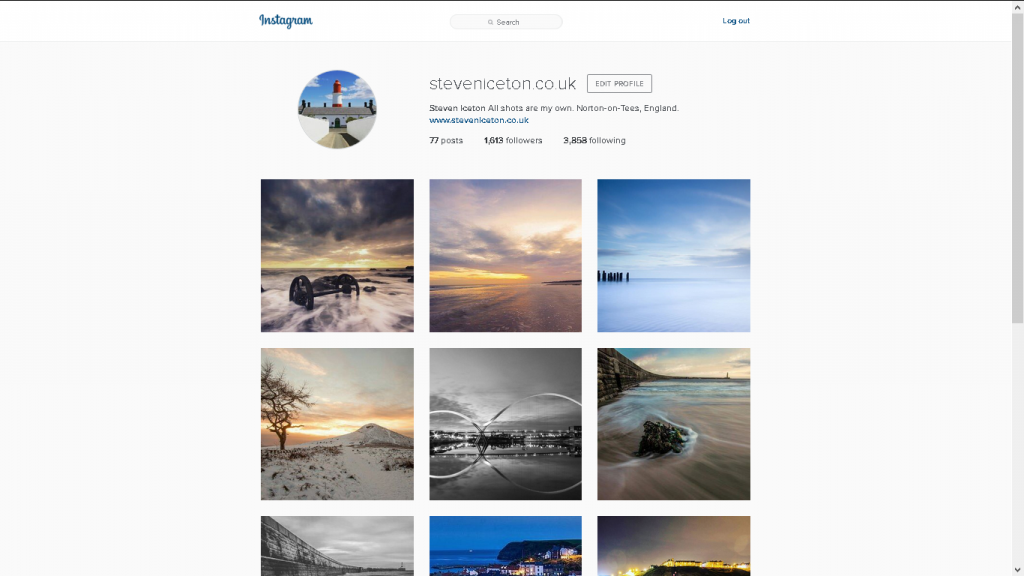This screenshot has height=576, width=1024.
Task: Open the night-lit building photo
Action: pos(673,546)
